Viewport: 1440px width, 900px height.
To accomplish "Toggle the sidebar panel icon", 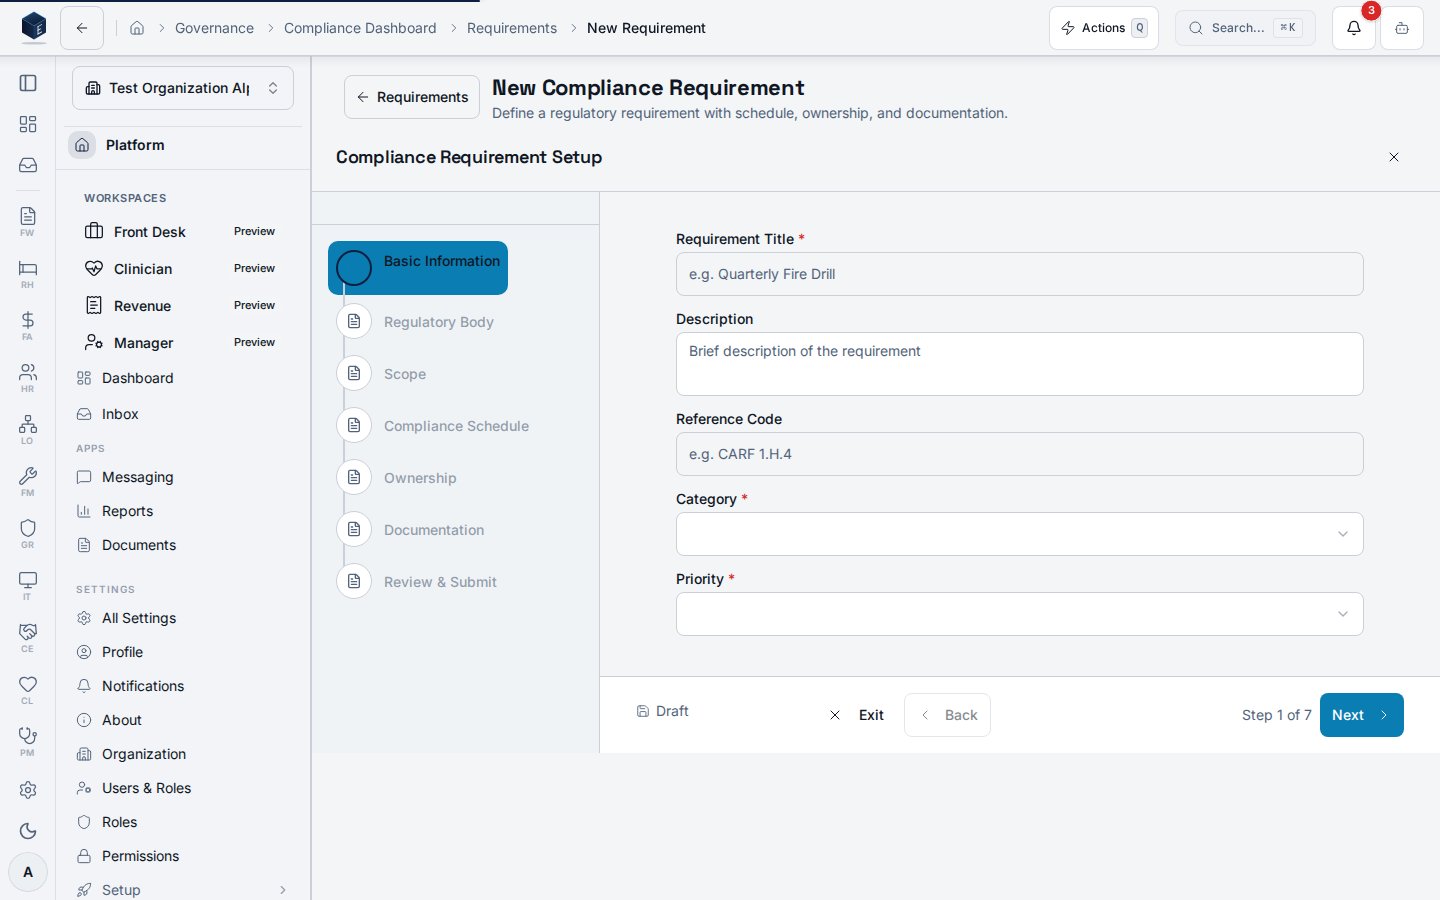I will click(28, 83).
